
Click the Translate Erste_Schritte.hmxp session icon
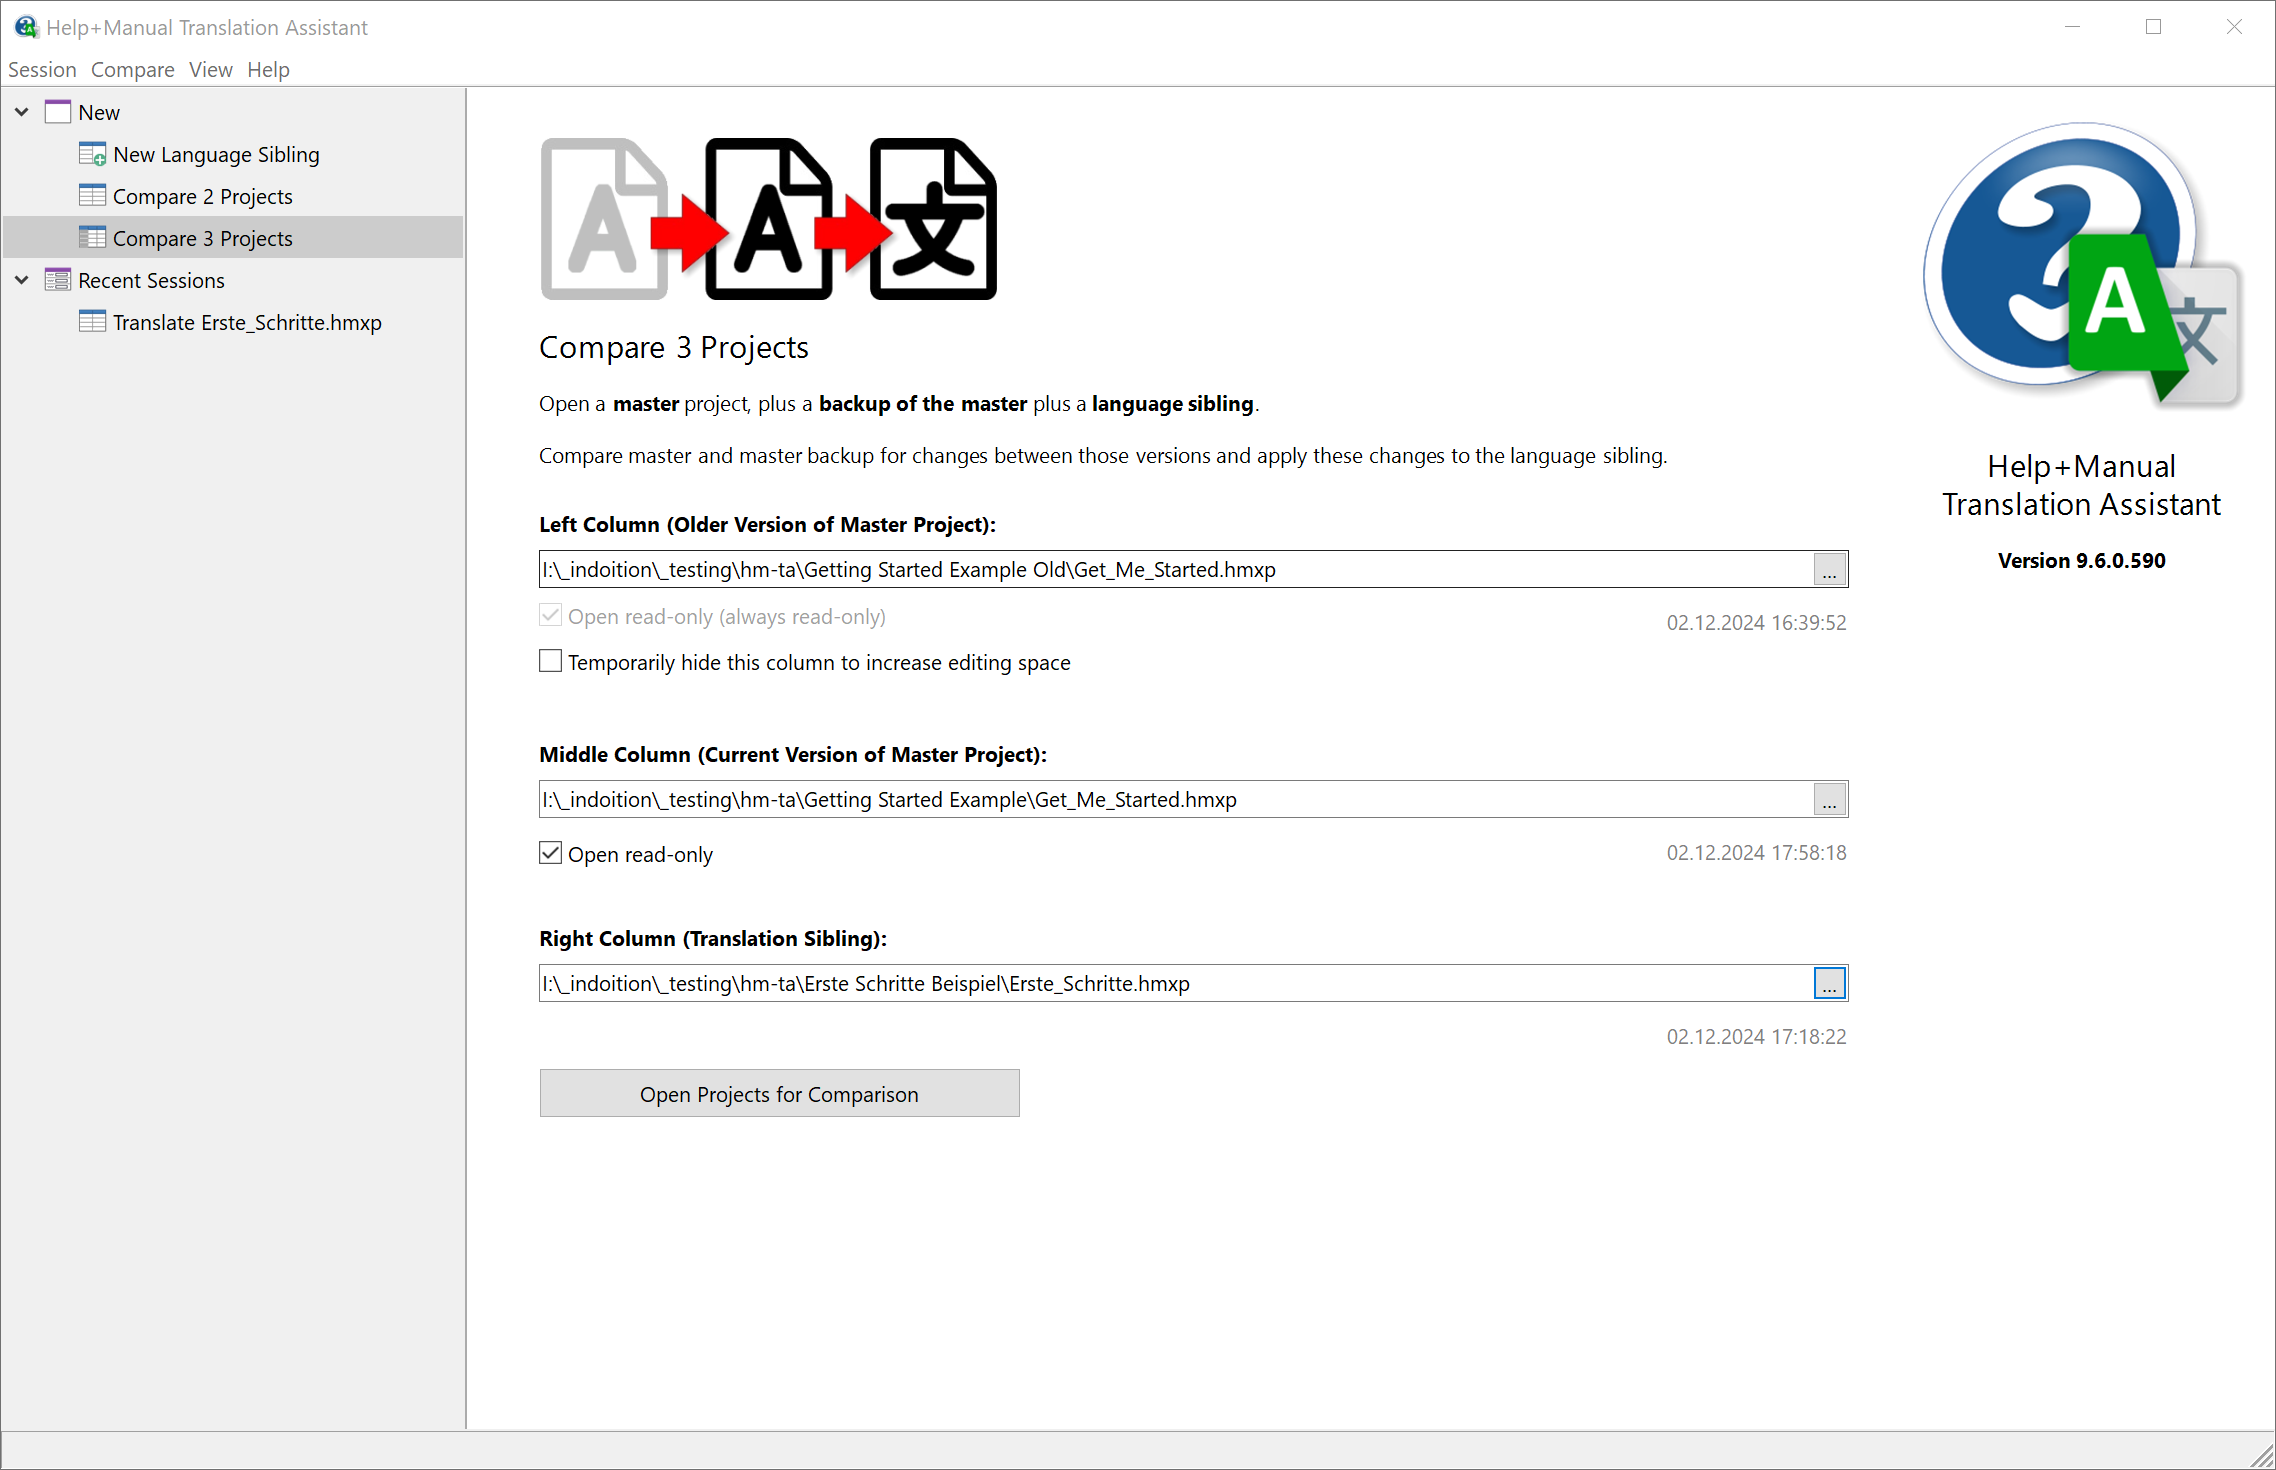click(92, 322)
